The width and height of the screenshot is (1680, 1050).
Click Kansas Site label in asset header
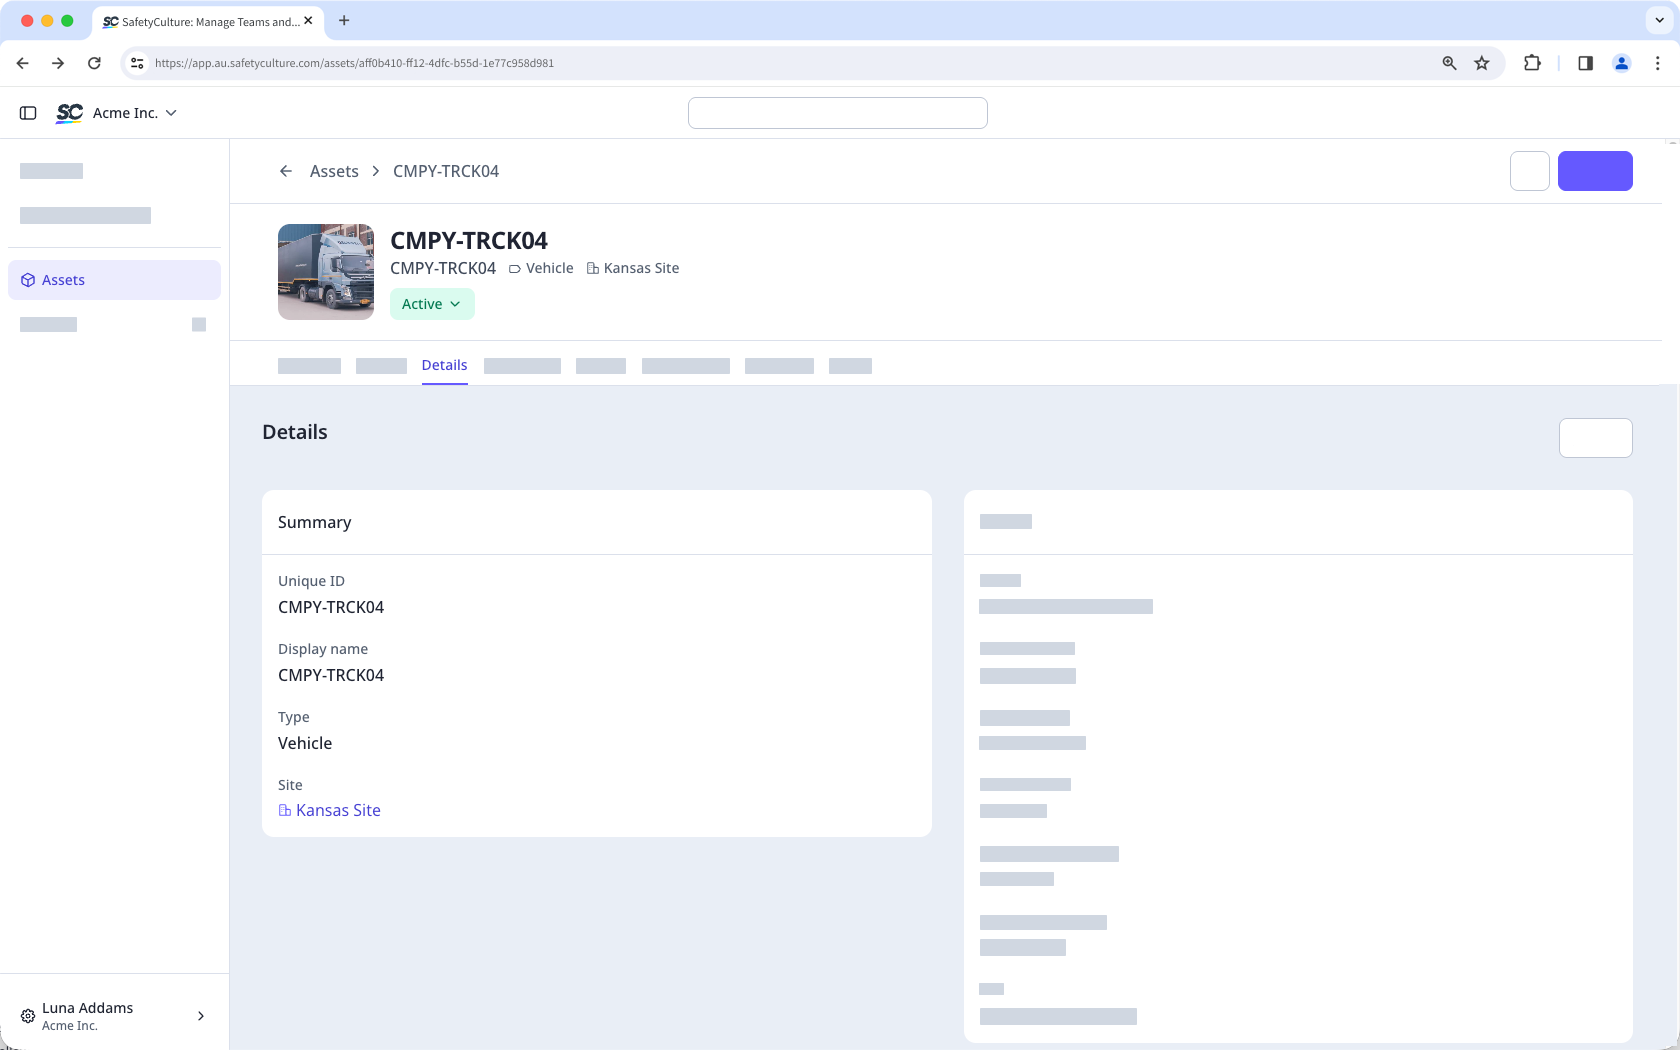click(x=633, y=268)
